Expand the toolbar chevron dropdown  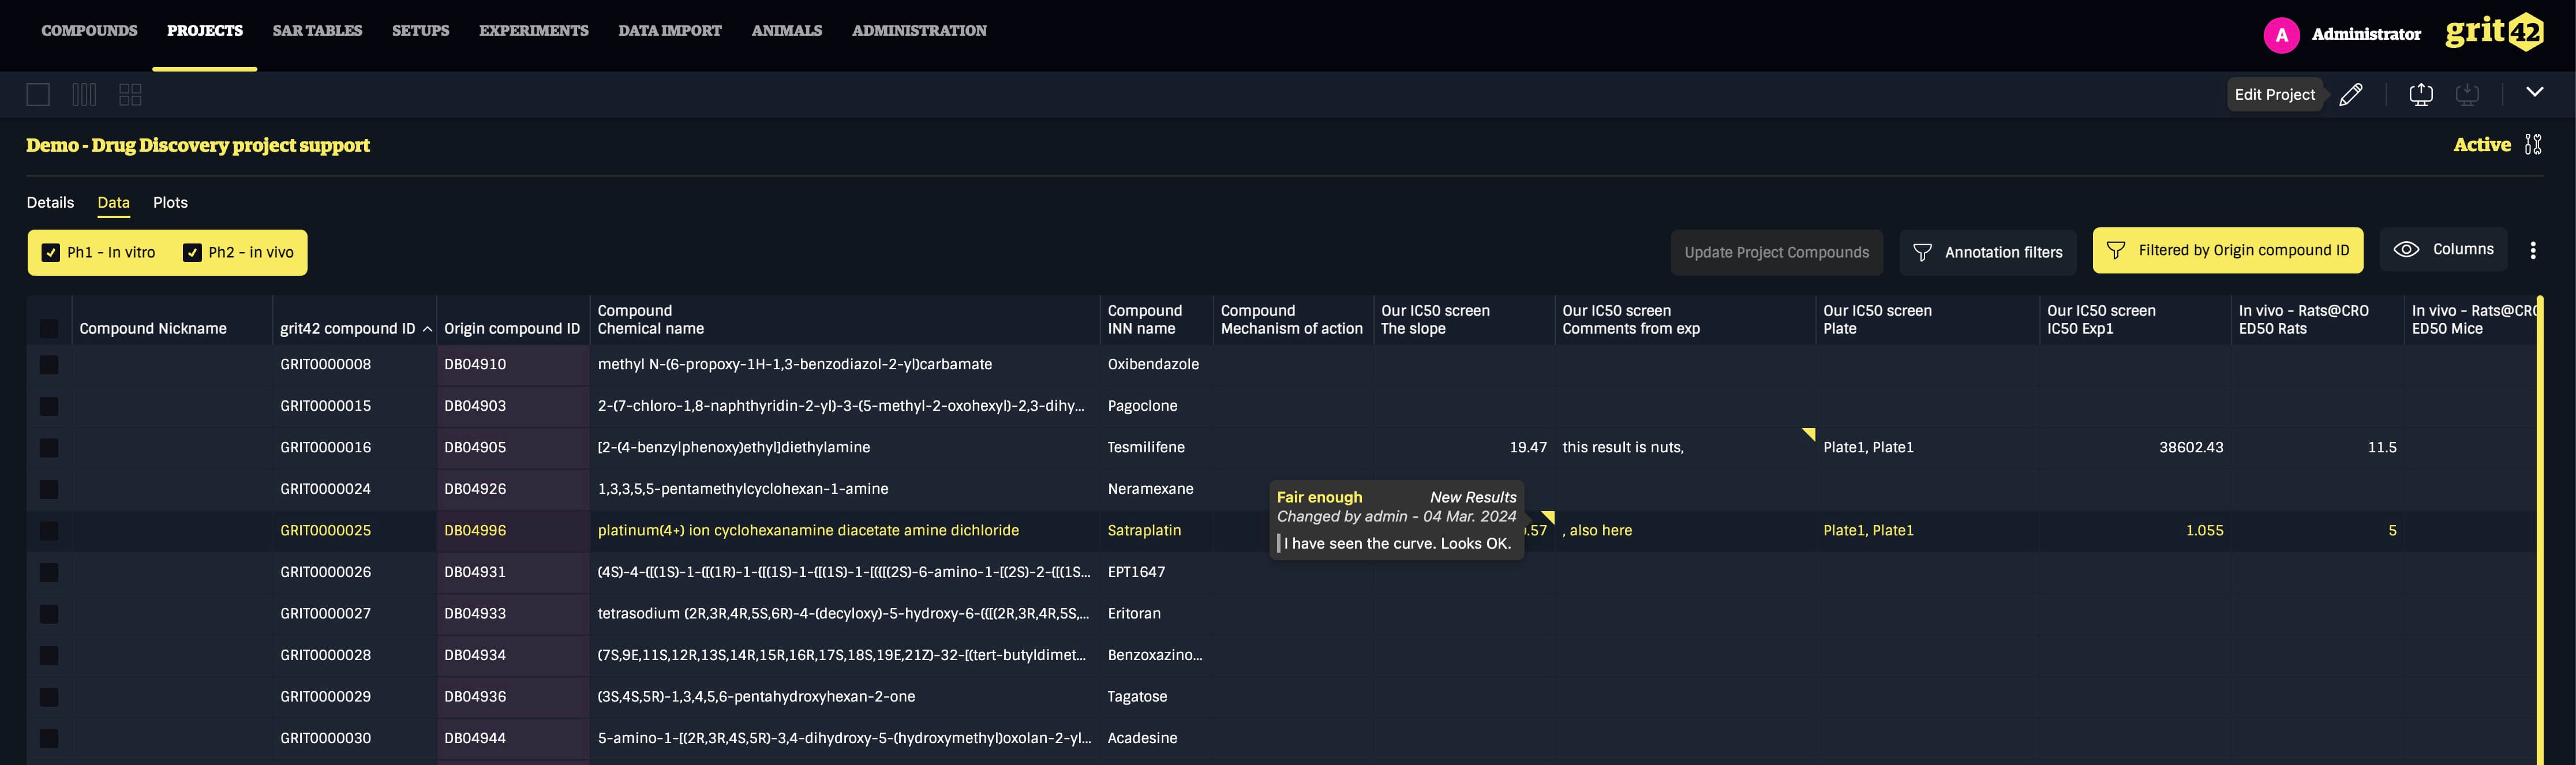2534,92
